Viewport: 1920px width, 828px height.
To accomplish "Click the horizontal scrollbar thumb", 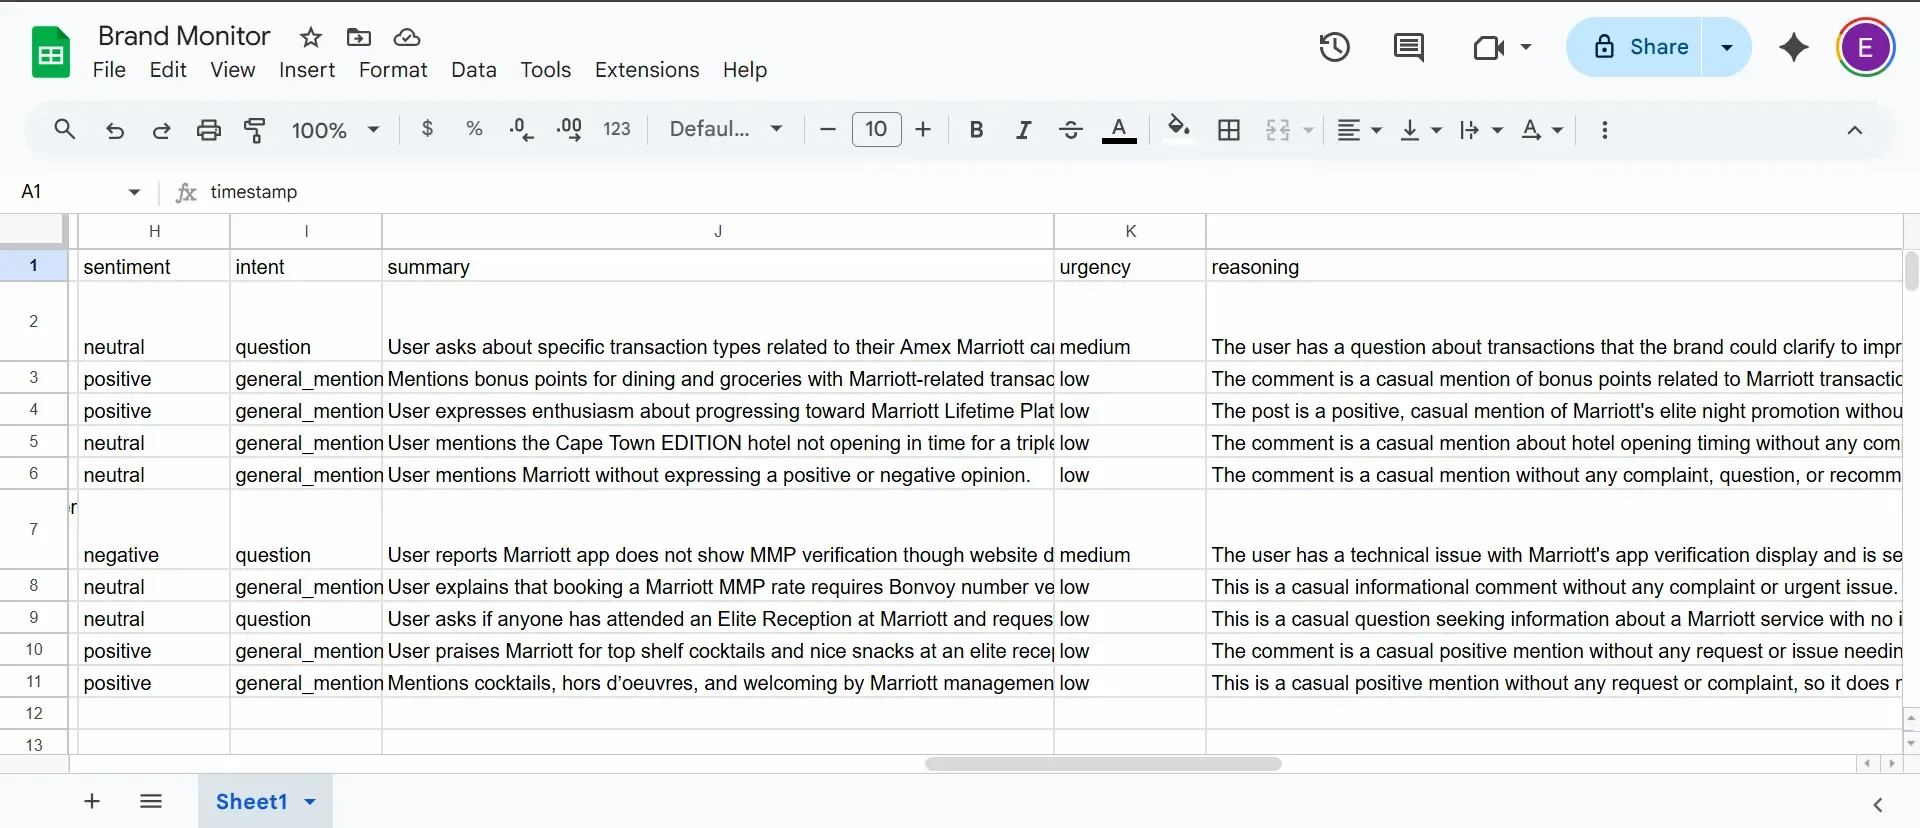I will click(1103, 764).
